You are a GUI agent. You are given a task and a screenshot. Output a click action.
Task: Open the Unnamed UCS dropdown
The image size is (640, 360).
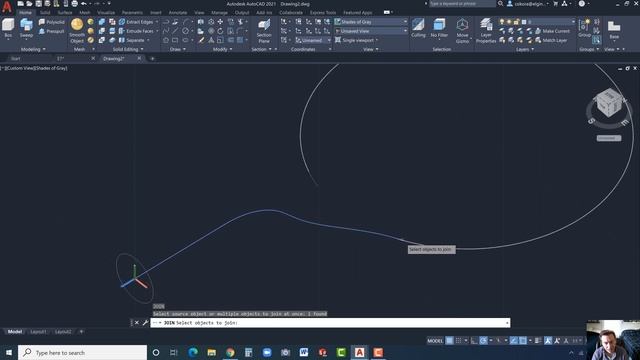(x=313, y=40)
